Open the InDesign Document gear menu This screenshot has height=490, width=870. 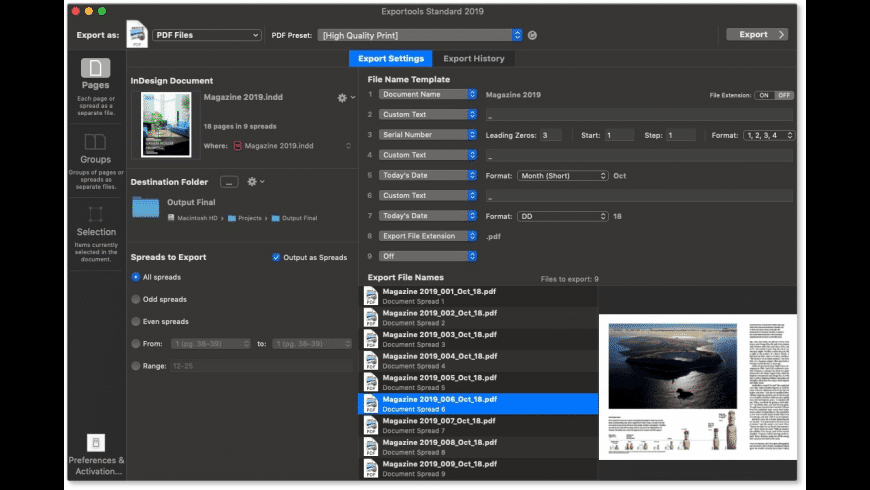[346, 98]
